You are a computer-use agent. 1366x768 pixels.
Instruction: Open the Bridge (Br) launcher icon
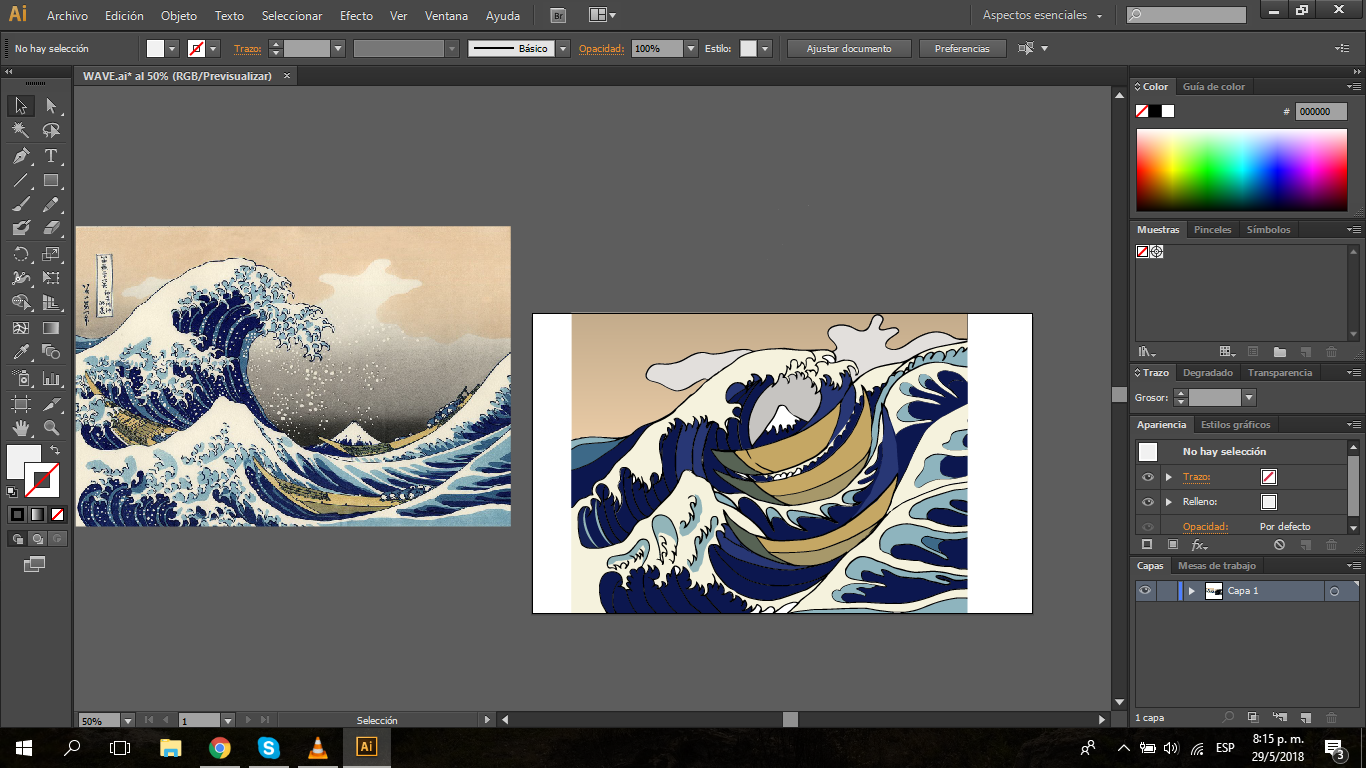click(x=558, y=16)
